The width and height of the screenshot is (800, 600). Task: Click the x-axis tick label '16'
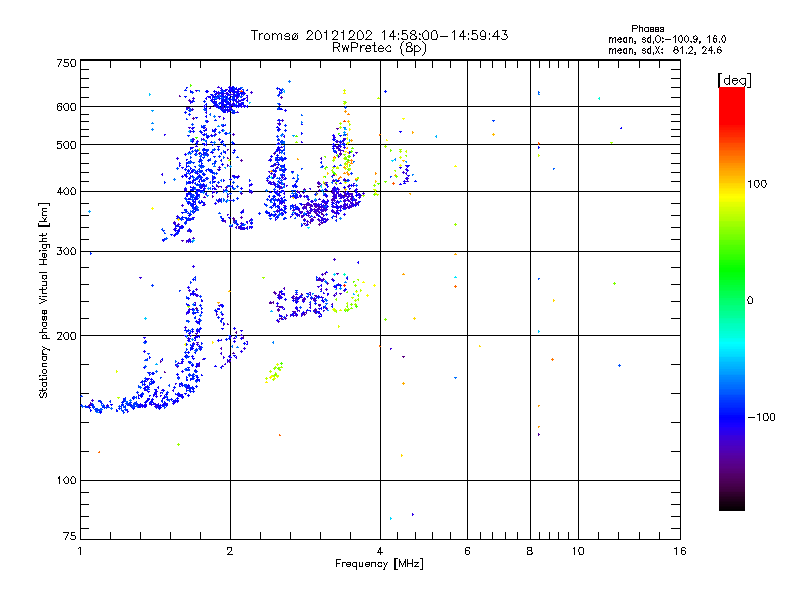(680, 551)
